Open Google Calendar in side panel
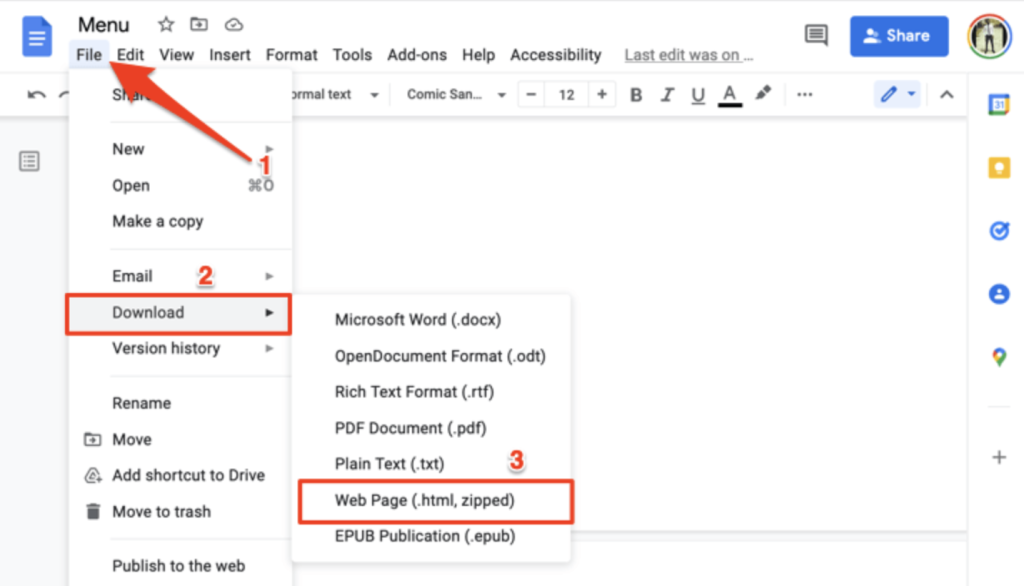The height and width of the screenshot is (586, 1024). point(999,105)
